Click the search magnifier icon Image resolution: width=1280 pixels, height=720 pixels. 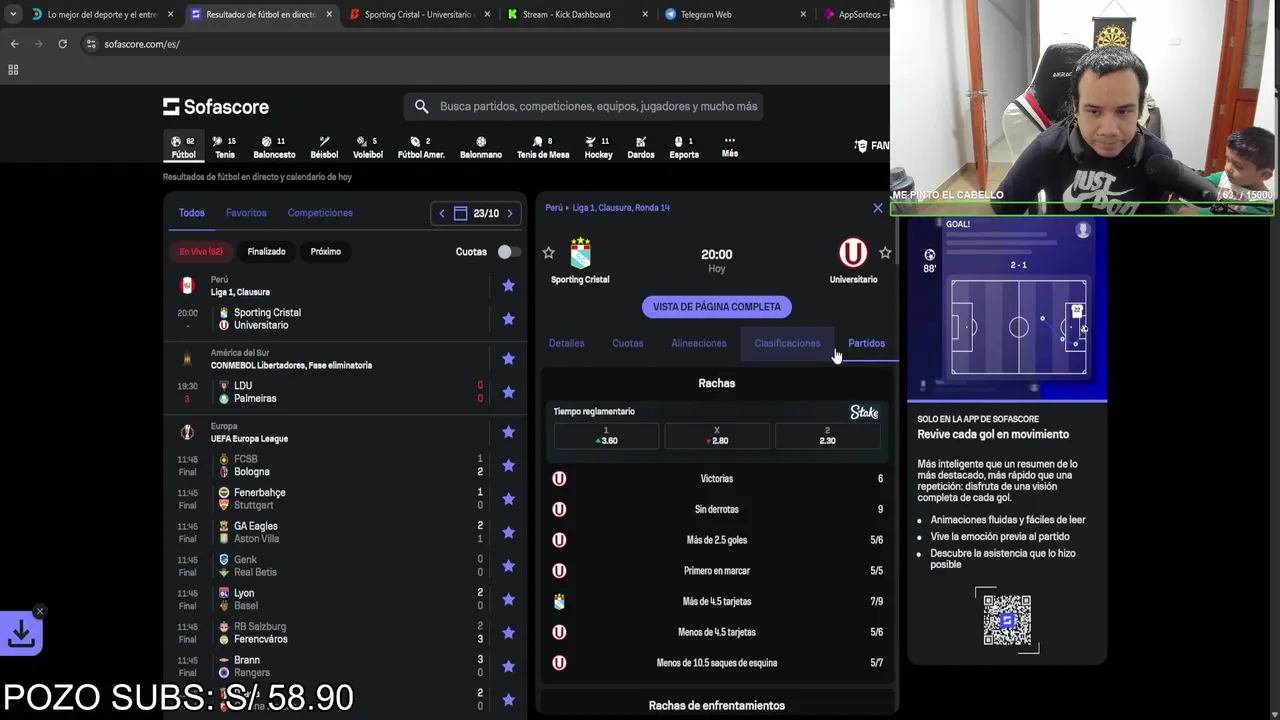[421, 106]
